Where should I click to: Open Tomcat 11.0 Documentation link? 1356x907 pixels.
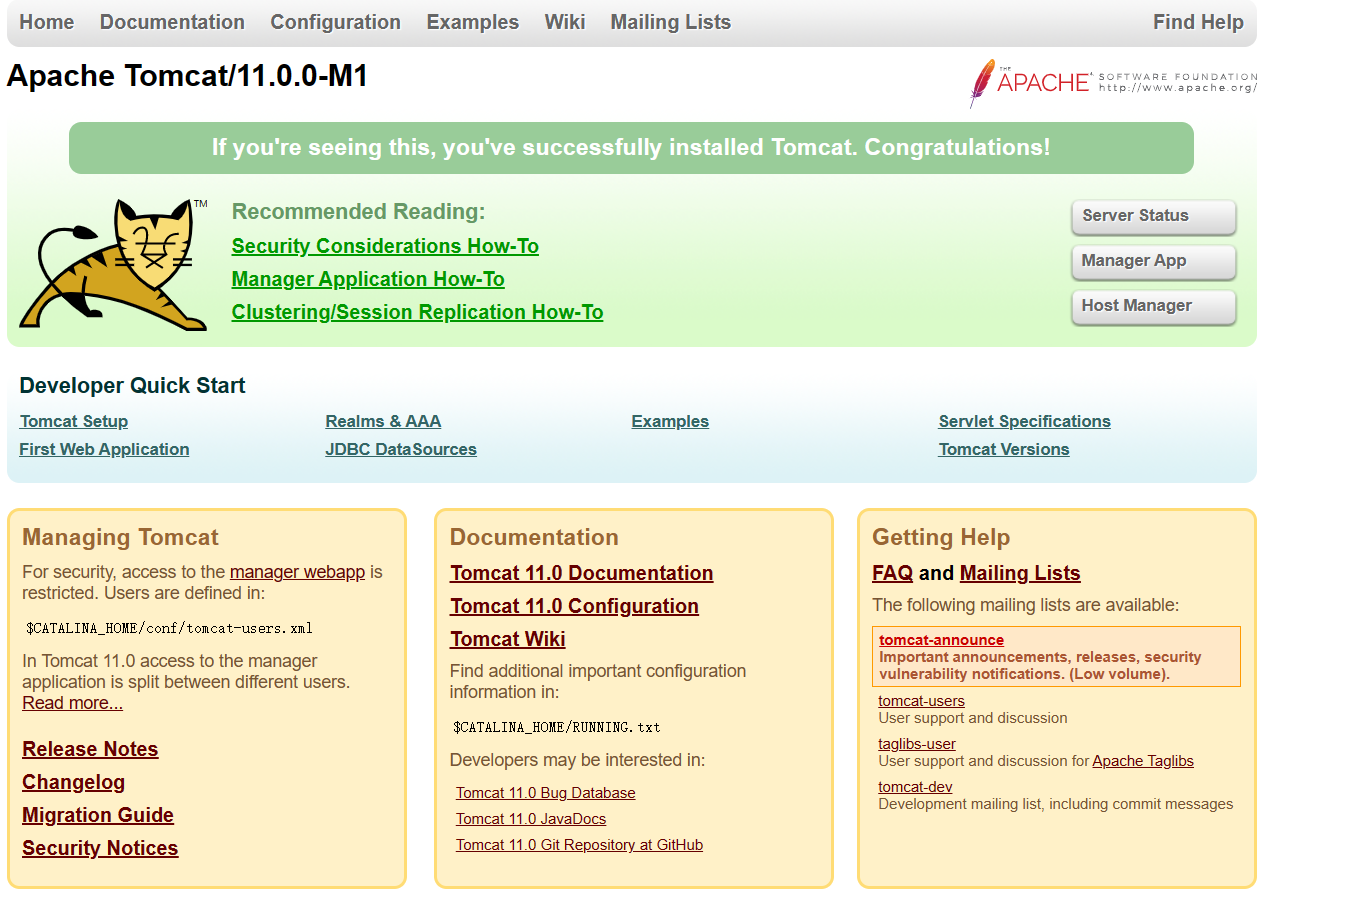tap(582, 573)
